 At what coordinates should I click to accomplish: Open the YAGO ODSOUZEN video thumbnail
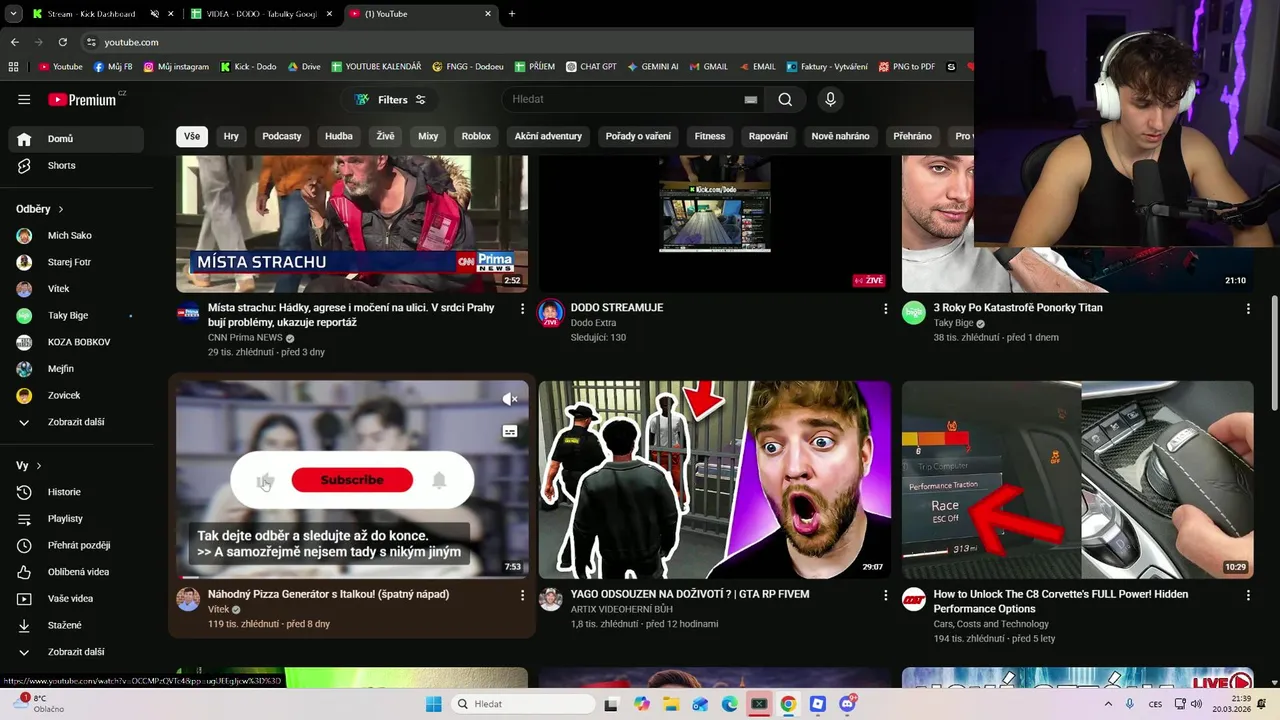click(x=715, y=479)
